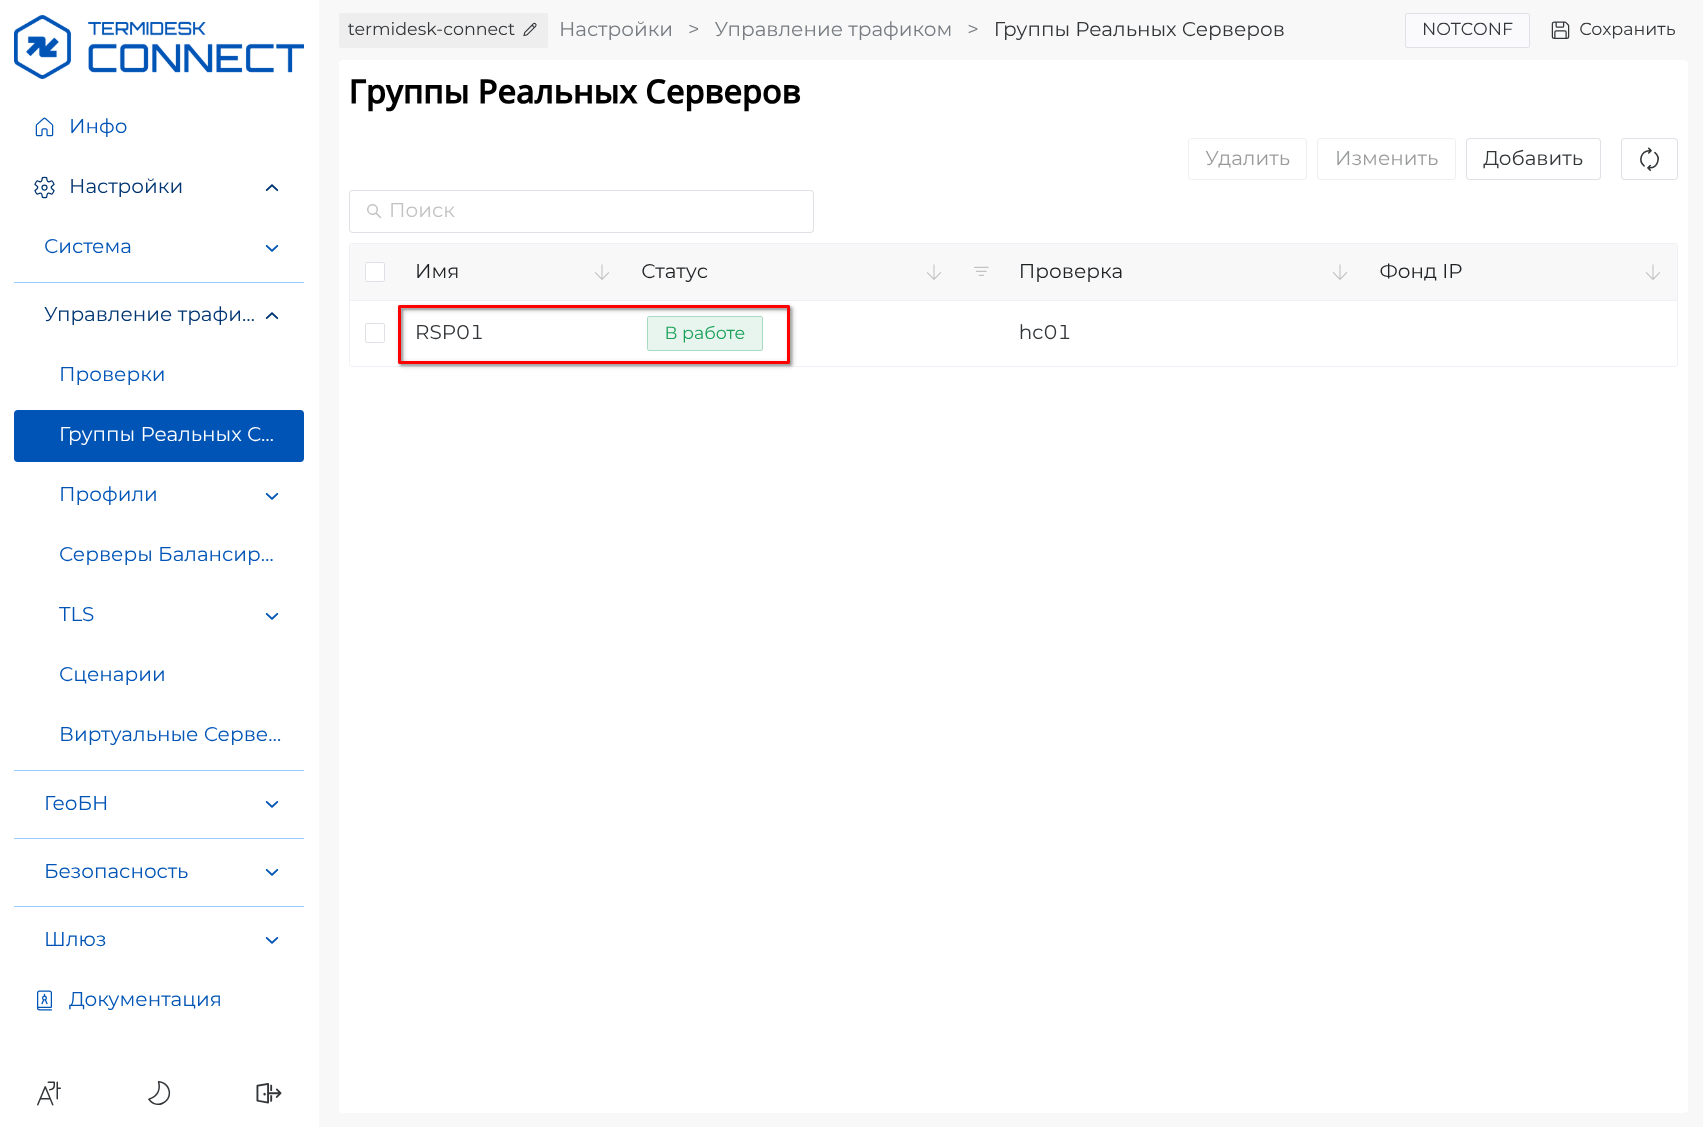Click the Добавить button
This screenshot has height=1127, width=1703.
pos(1532,159)
